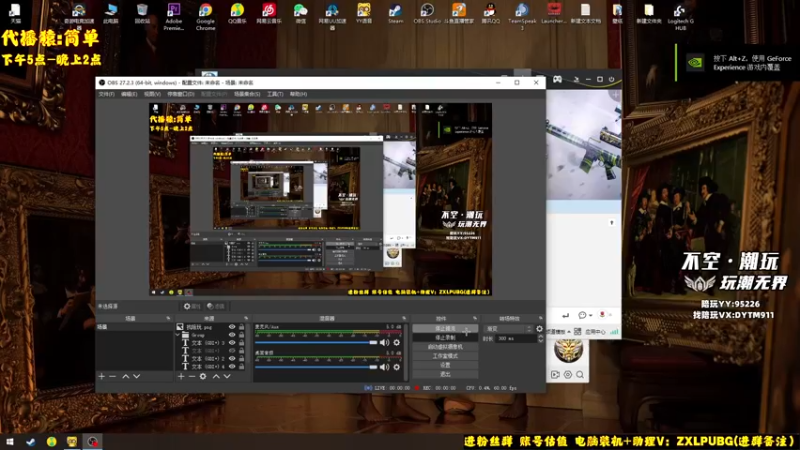
Task: Remove selected source with minus
Action: pyautogui.click(x=192, y=376)
